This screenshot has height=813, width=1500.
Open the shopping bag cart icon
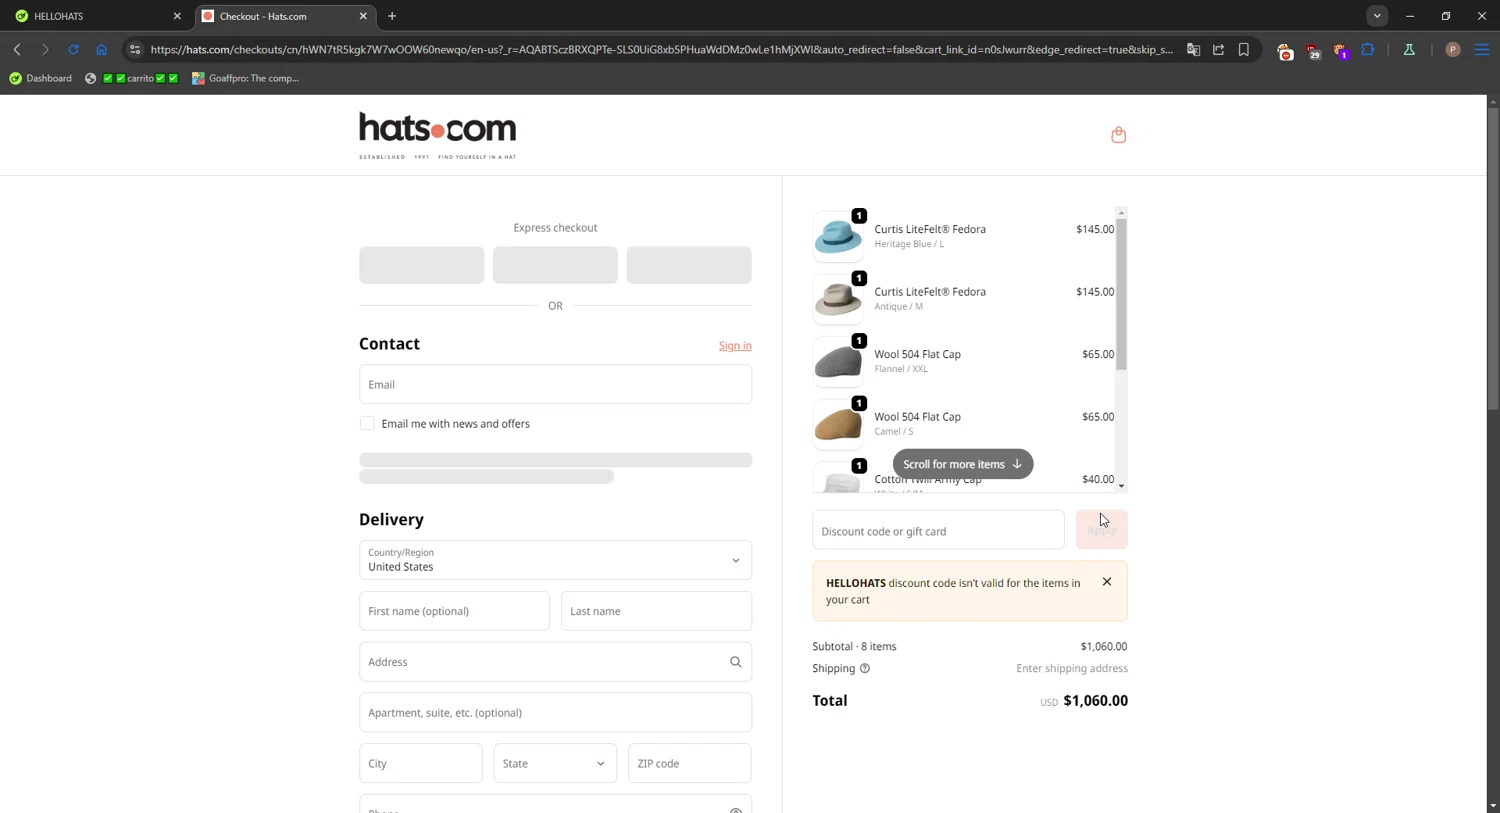pos(1118,135)
